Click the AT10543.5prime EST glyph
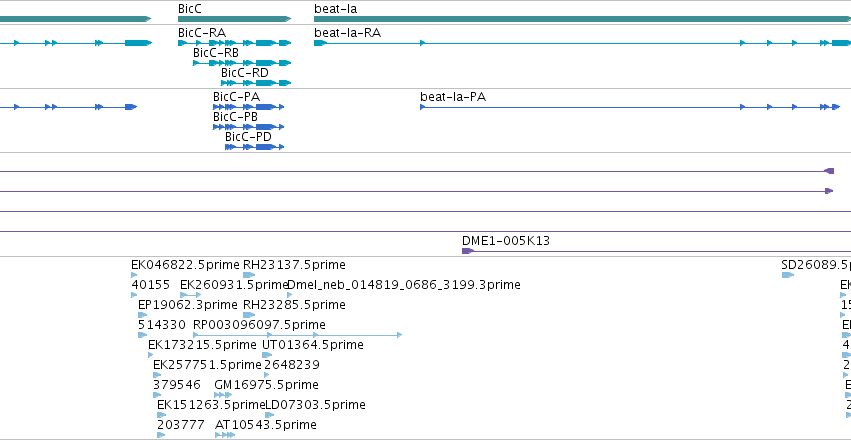Viewport: 851px width, 440px height. coord(225,435)
